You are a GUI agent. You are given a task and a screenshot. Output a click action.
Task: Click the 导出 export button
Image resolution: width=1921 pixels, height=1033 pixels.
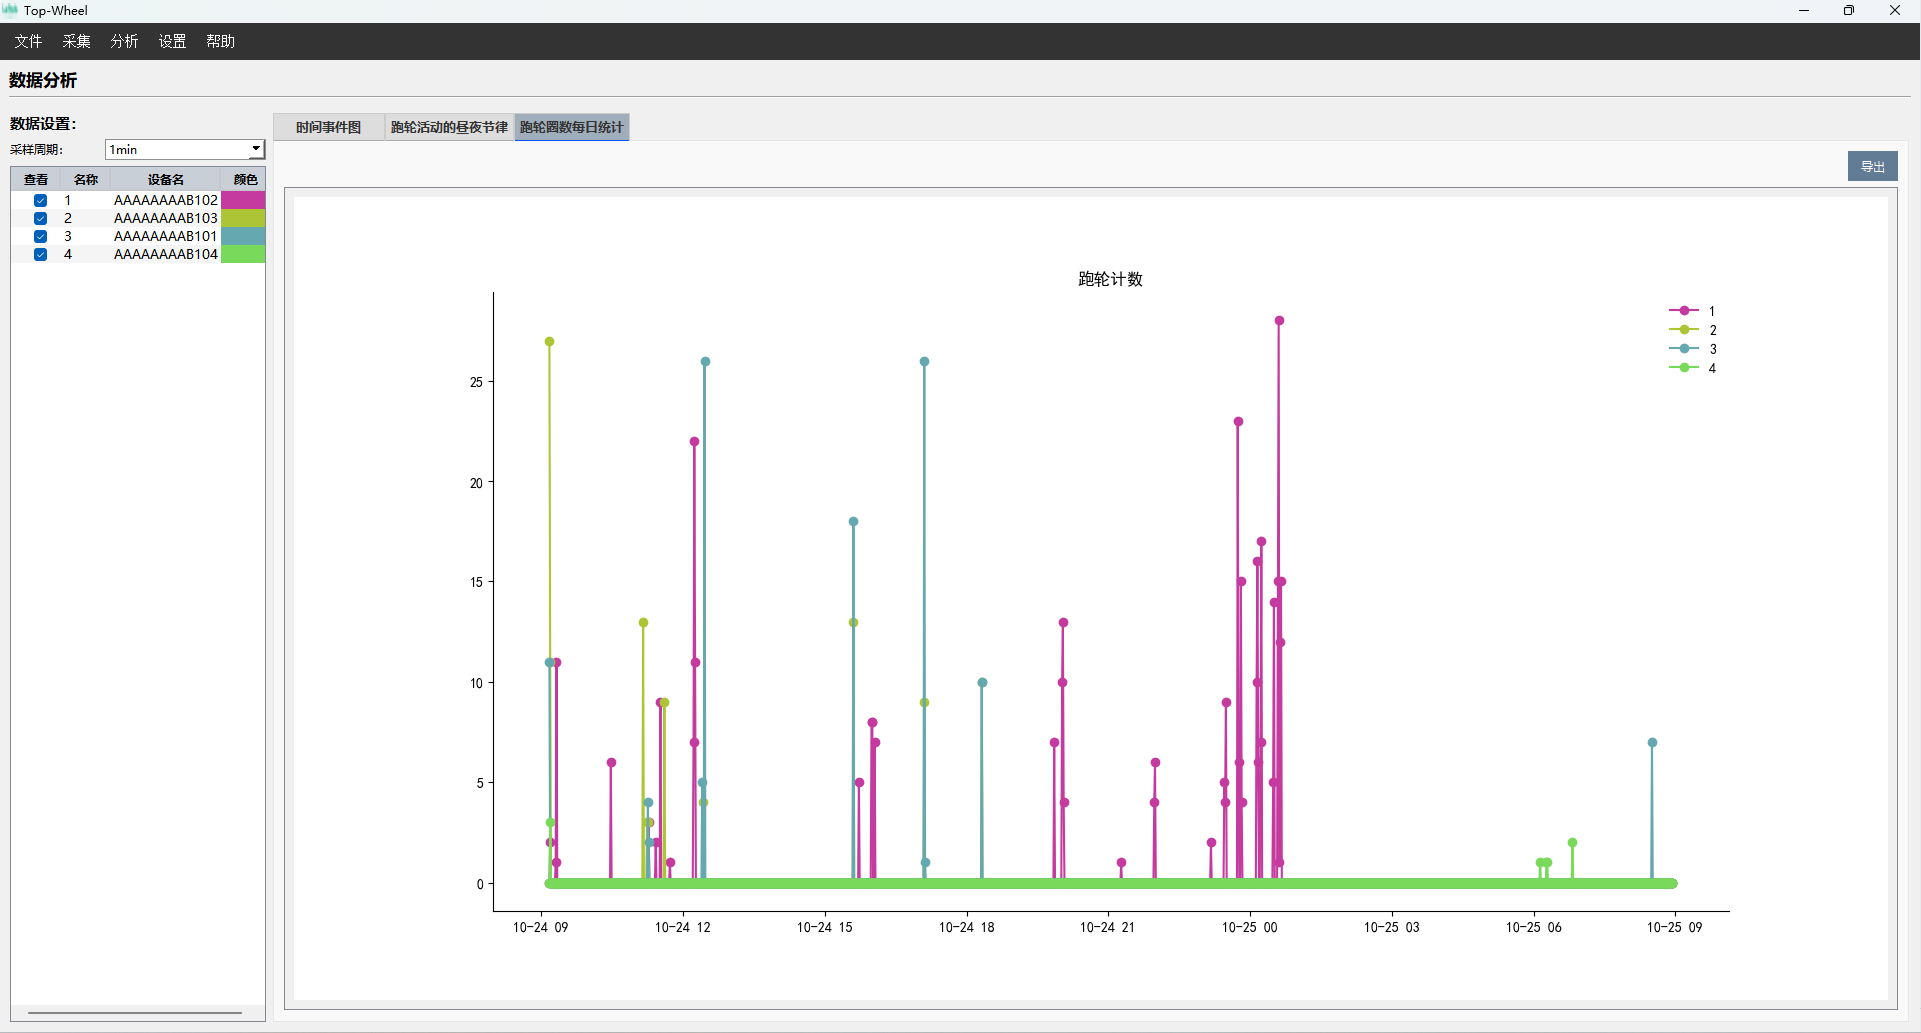point(1872,166)
